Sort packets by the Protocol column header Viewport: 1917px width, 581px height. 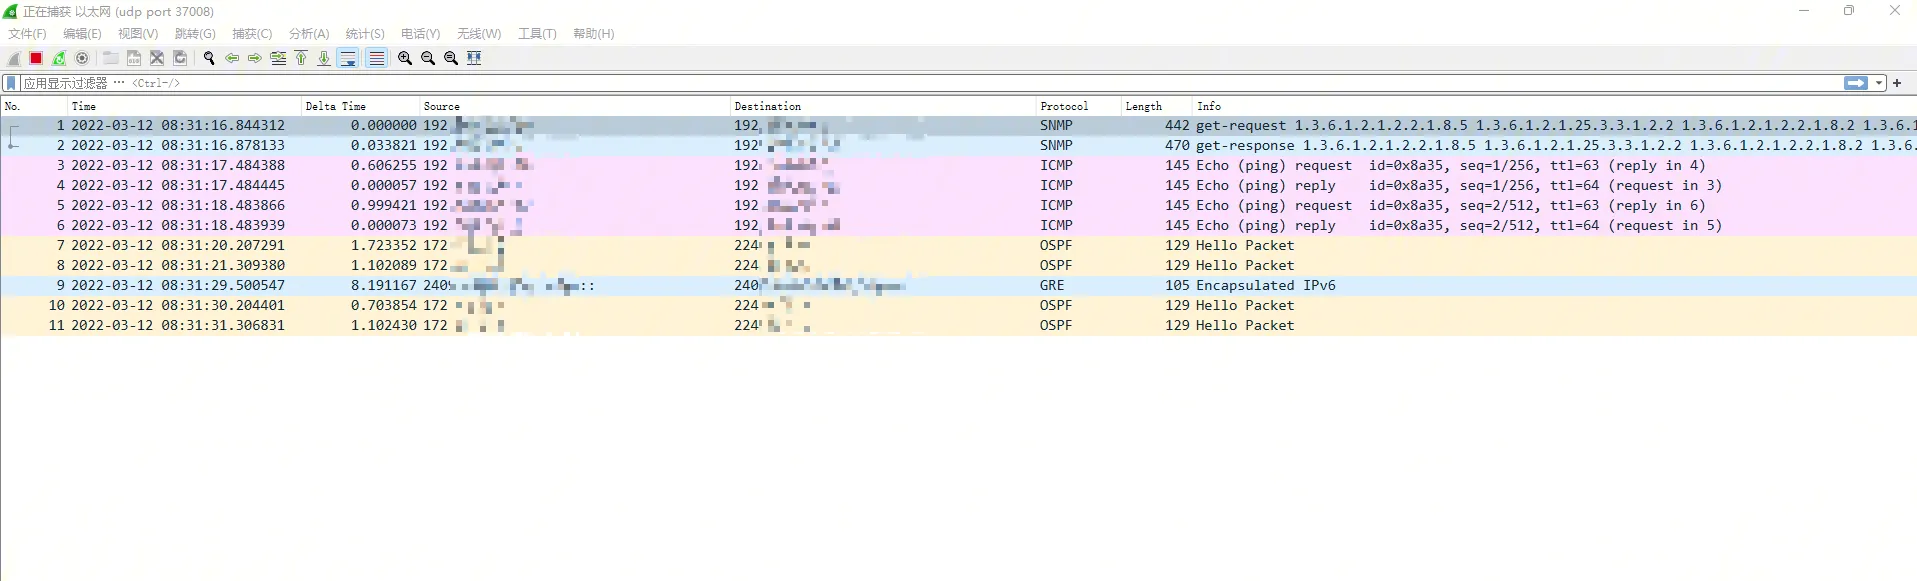pos(1064,106)
